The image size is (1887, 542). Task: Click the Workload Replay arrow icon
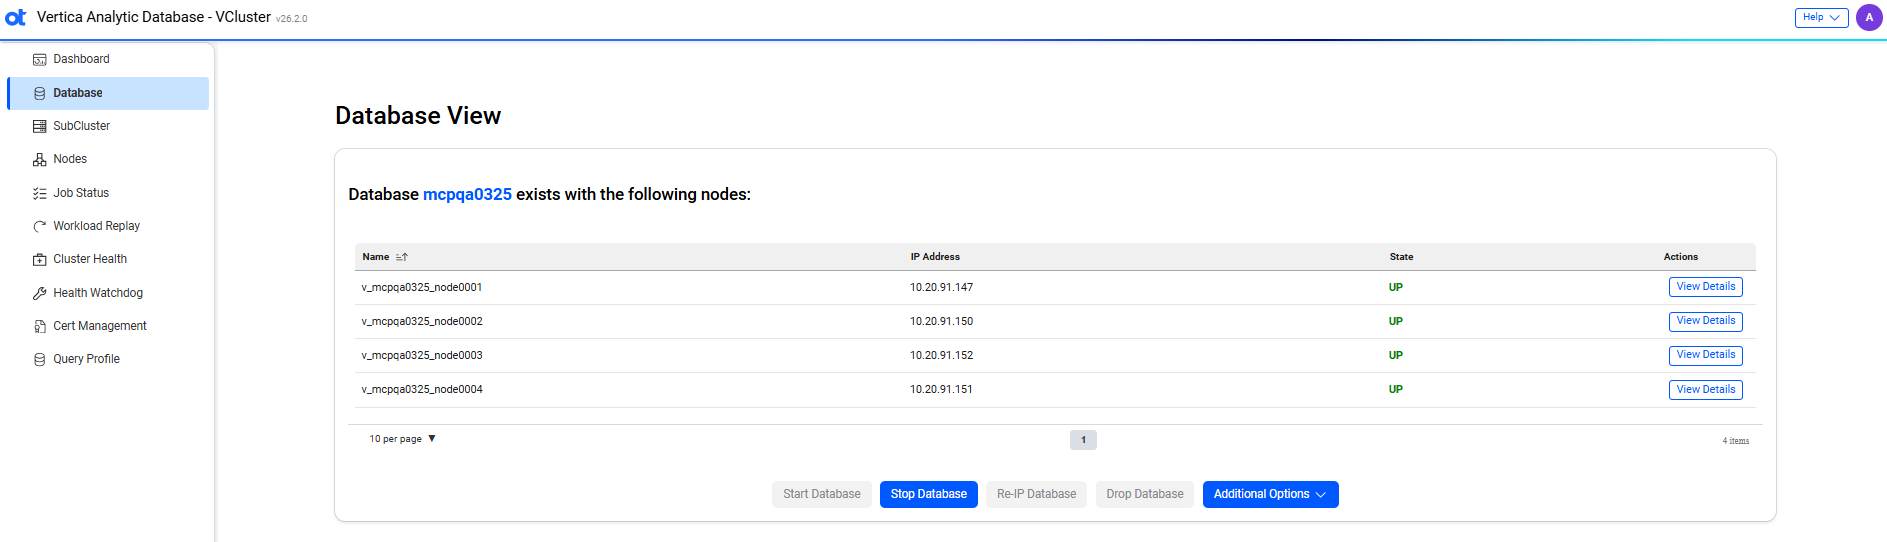40,226
